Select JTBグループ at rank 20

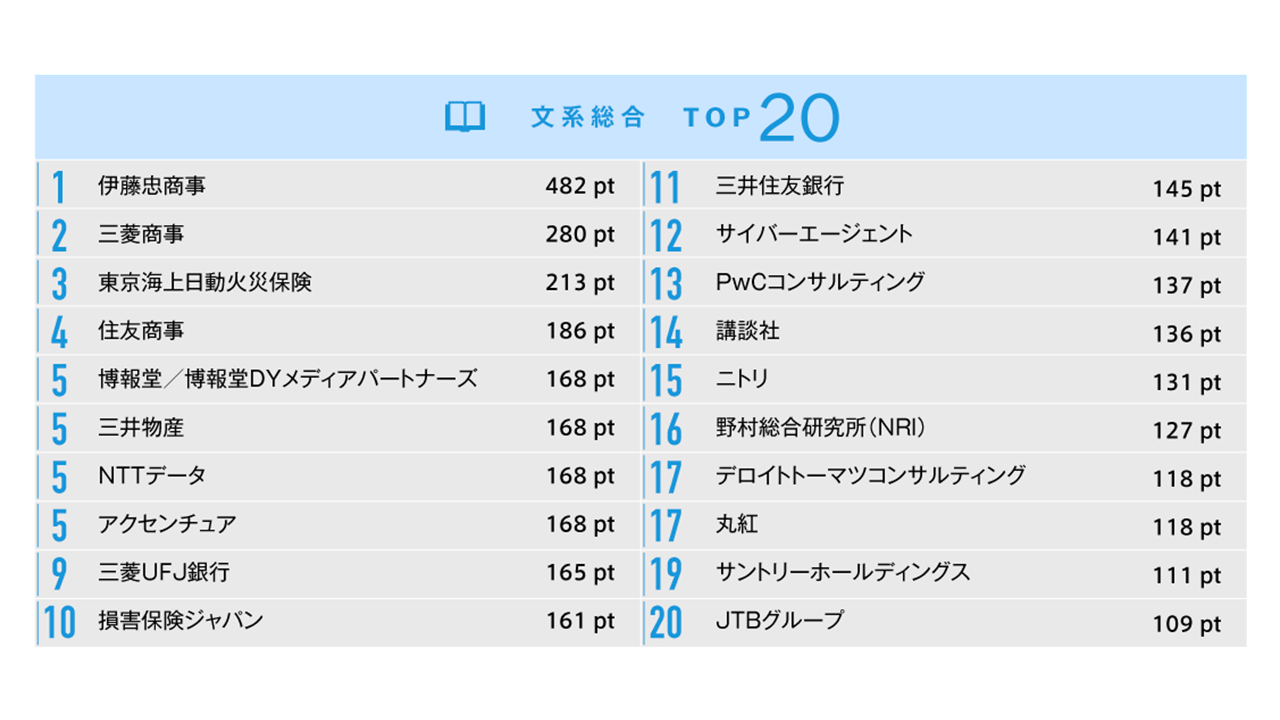pos(780,621)
